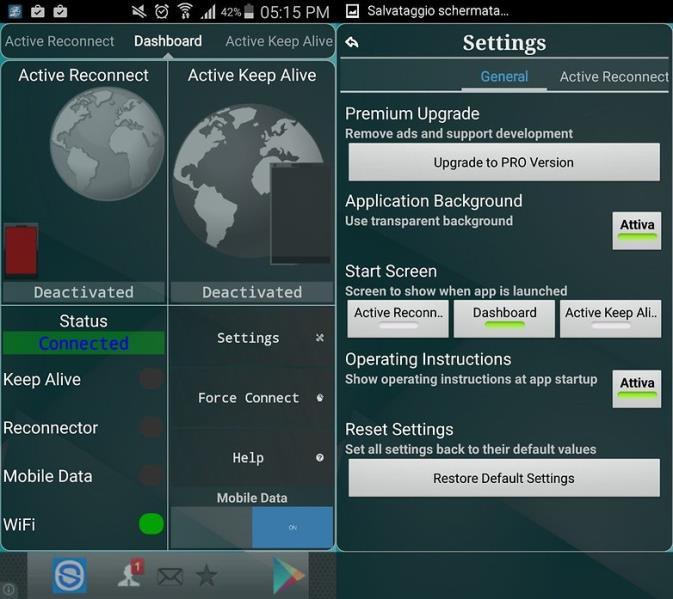Viewport: 673px width, 599px height.
Task: Open the General settings tab
Action: pos(504,76)
